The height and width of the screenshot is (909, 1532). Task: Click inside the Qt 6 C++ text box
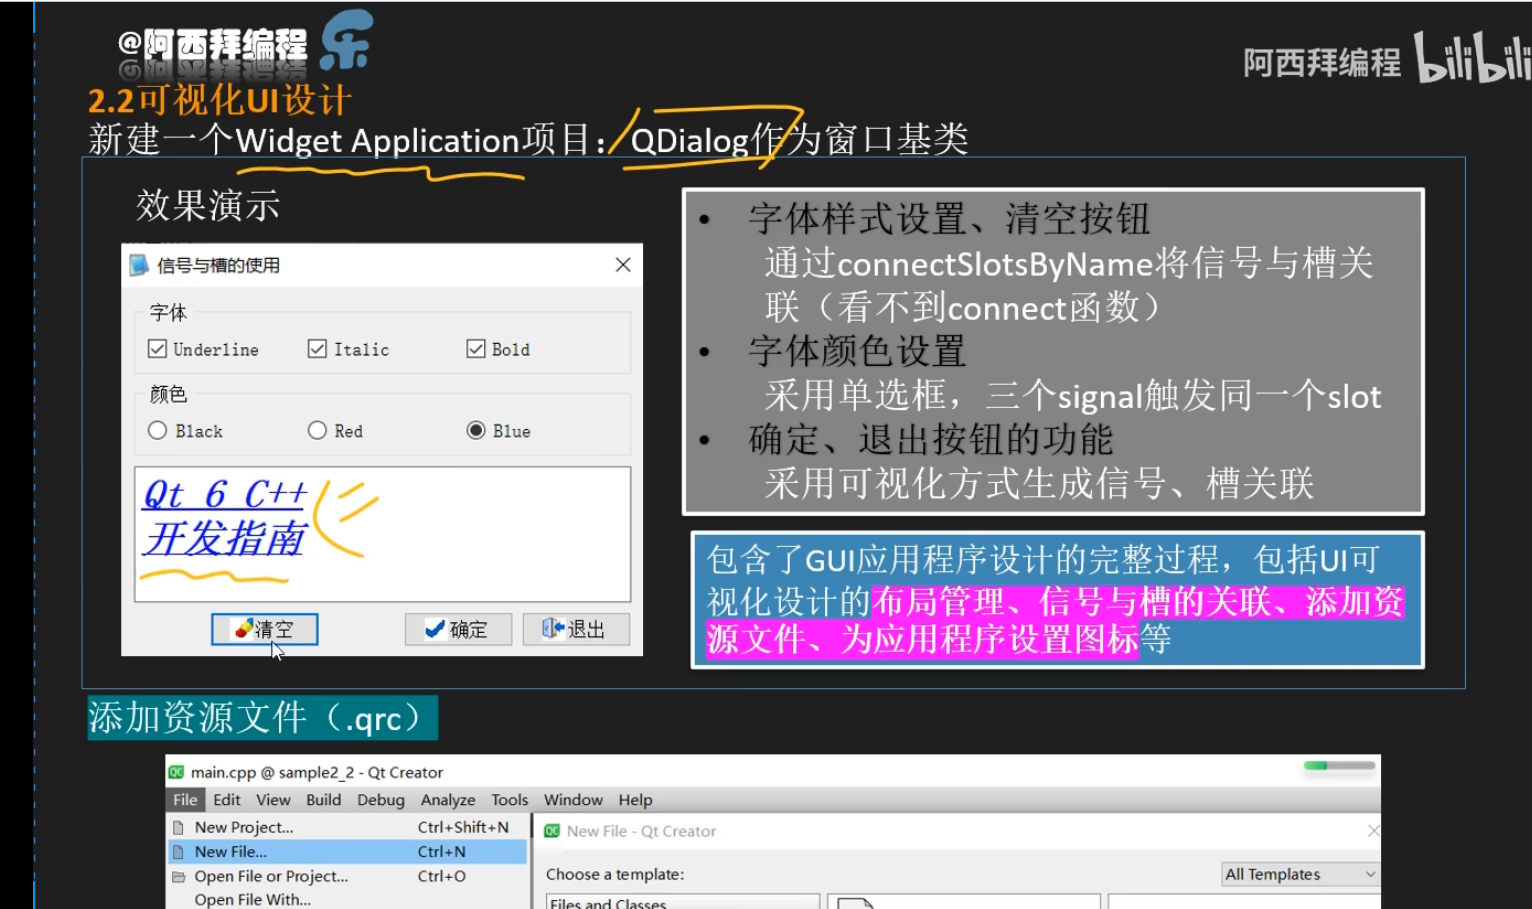(382, 534)
